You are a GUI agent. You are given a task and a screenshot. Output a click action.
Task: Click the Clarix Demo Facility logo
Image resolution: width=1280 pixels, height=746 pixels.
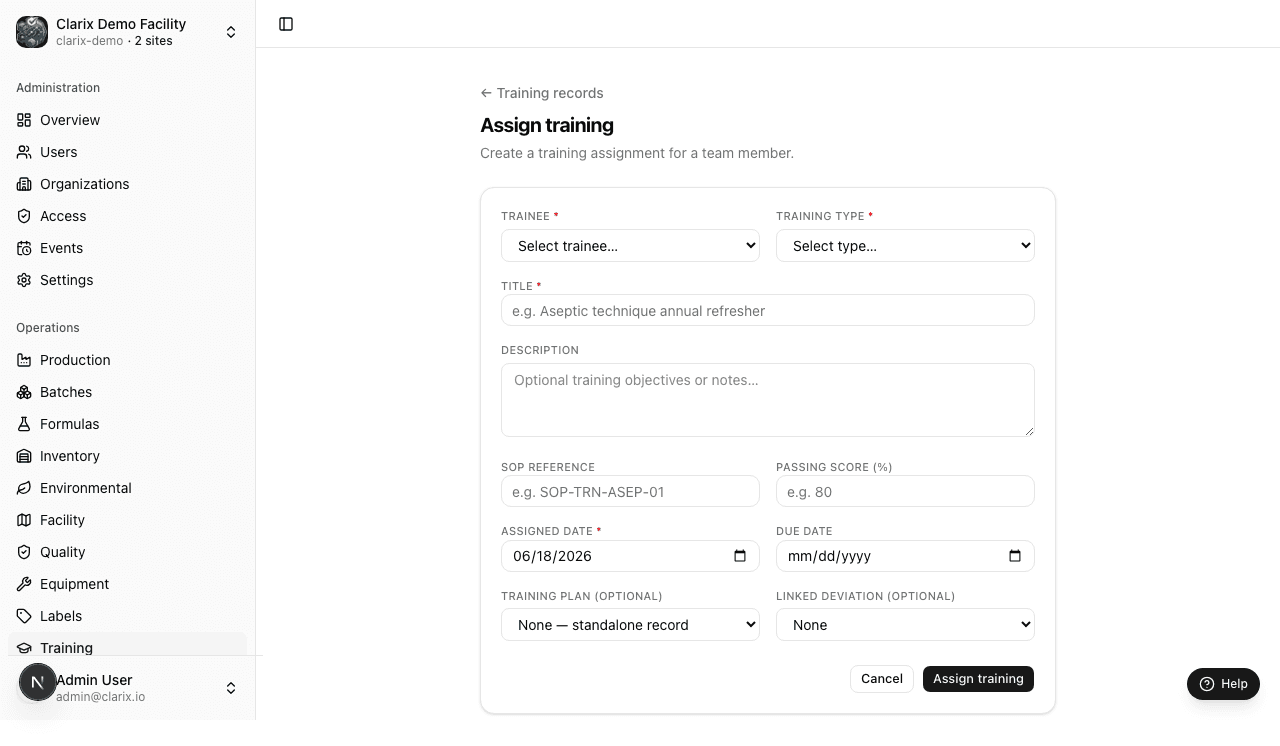click(32, 32)
